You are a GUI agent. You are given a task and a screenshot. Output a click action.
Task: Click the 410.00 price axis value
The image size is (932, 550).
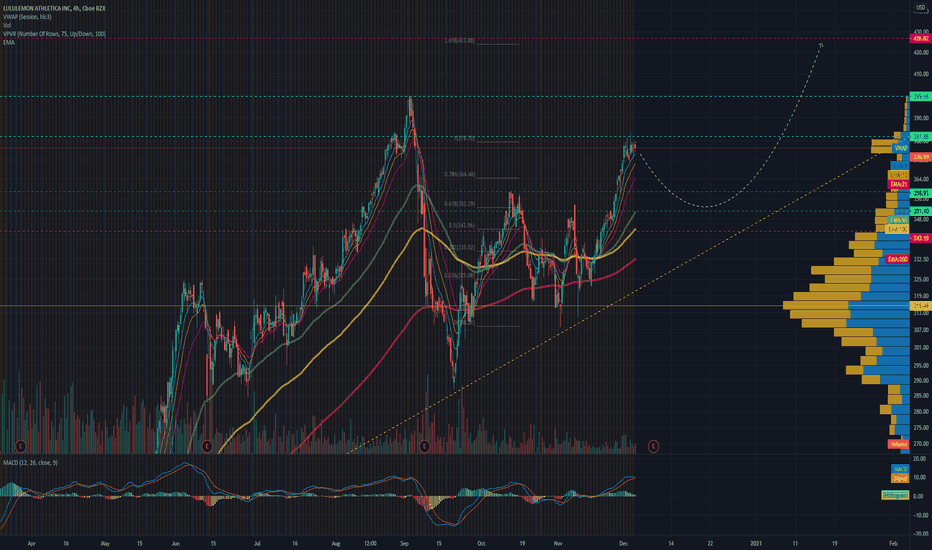[922, 74]
